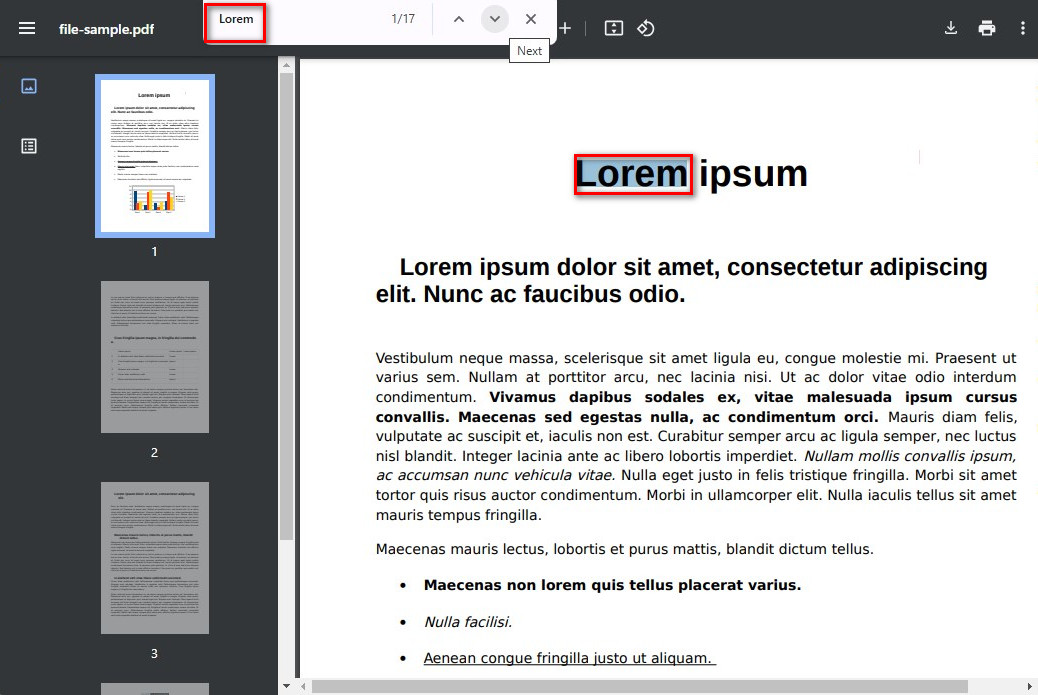
Task: Download file-sample.pdf
Action: point(950,27)
